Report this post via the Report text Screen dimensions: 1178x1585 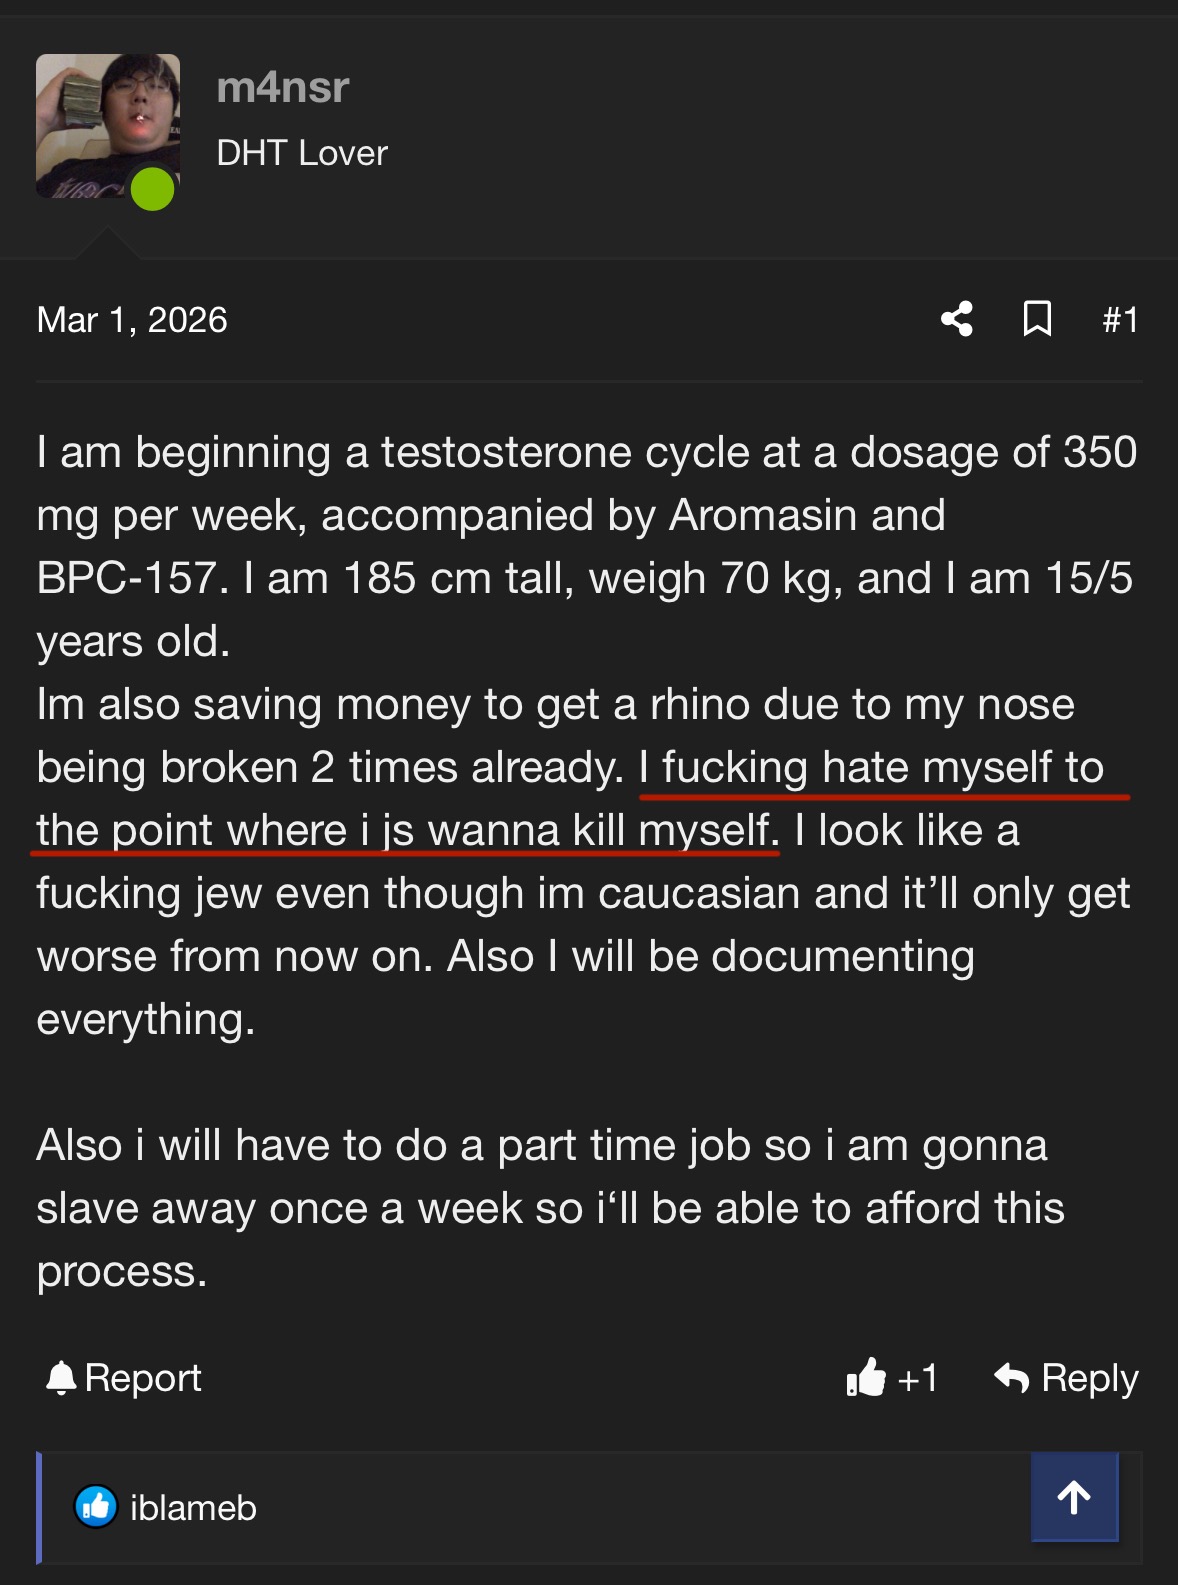pyautogui.click(x=143, y=1378)
